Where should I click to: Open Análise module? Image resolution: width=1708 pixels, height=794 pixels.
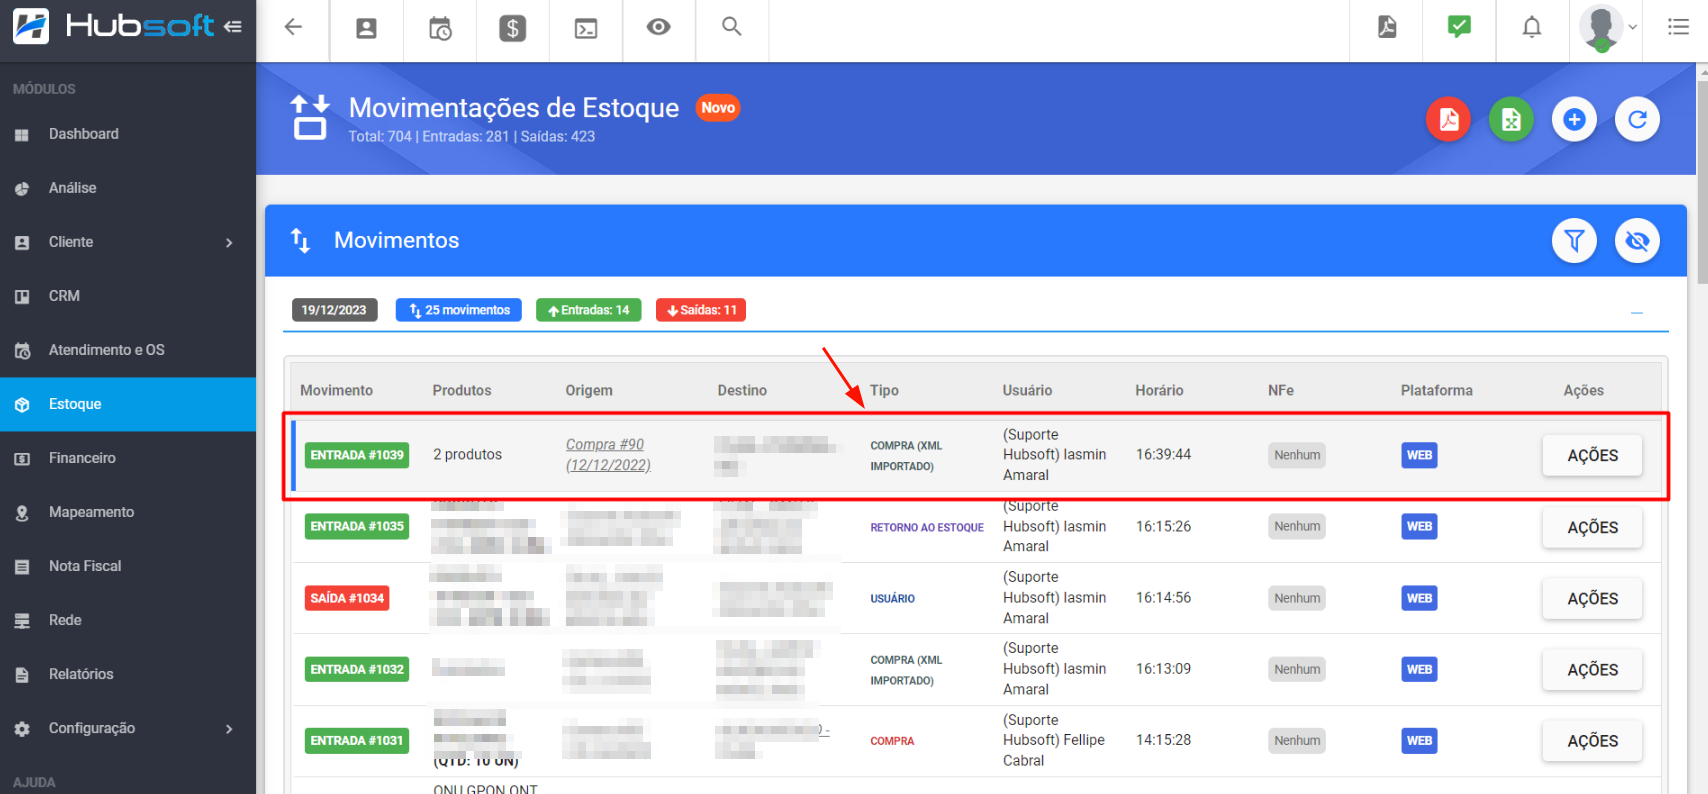[128, 188]
